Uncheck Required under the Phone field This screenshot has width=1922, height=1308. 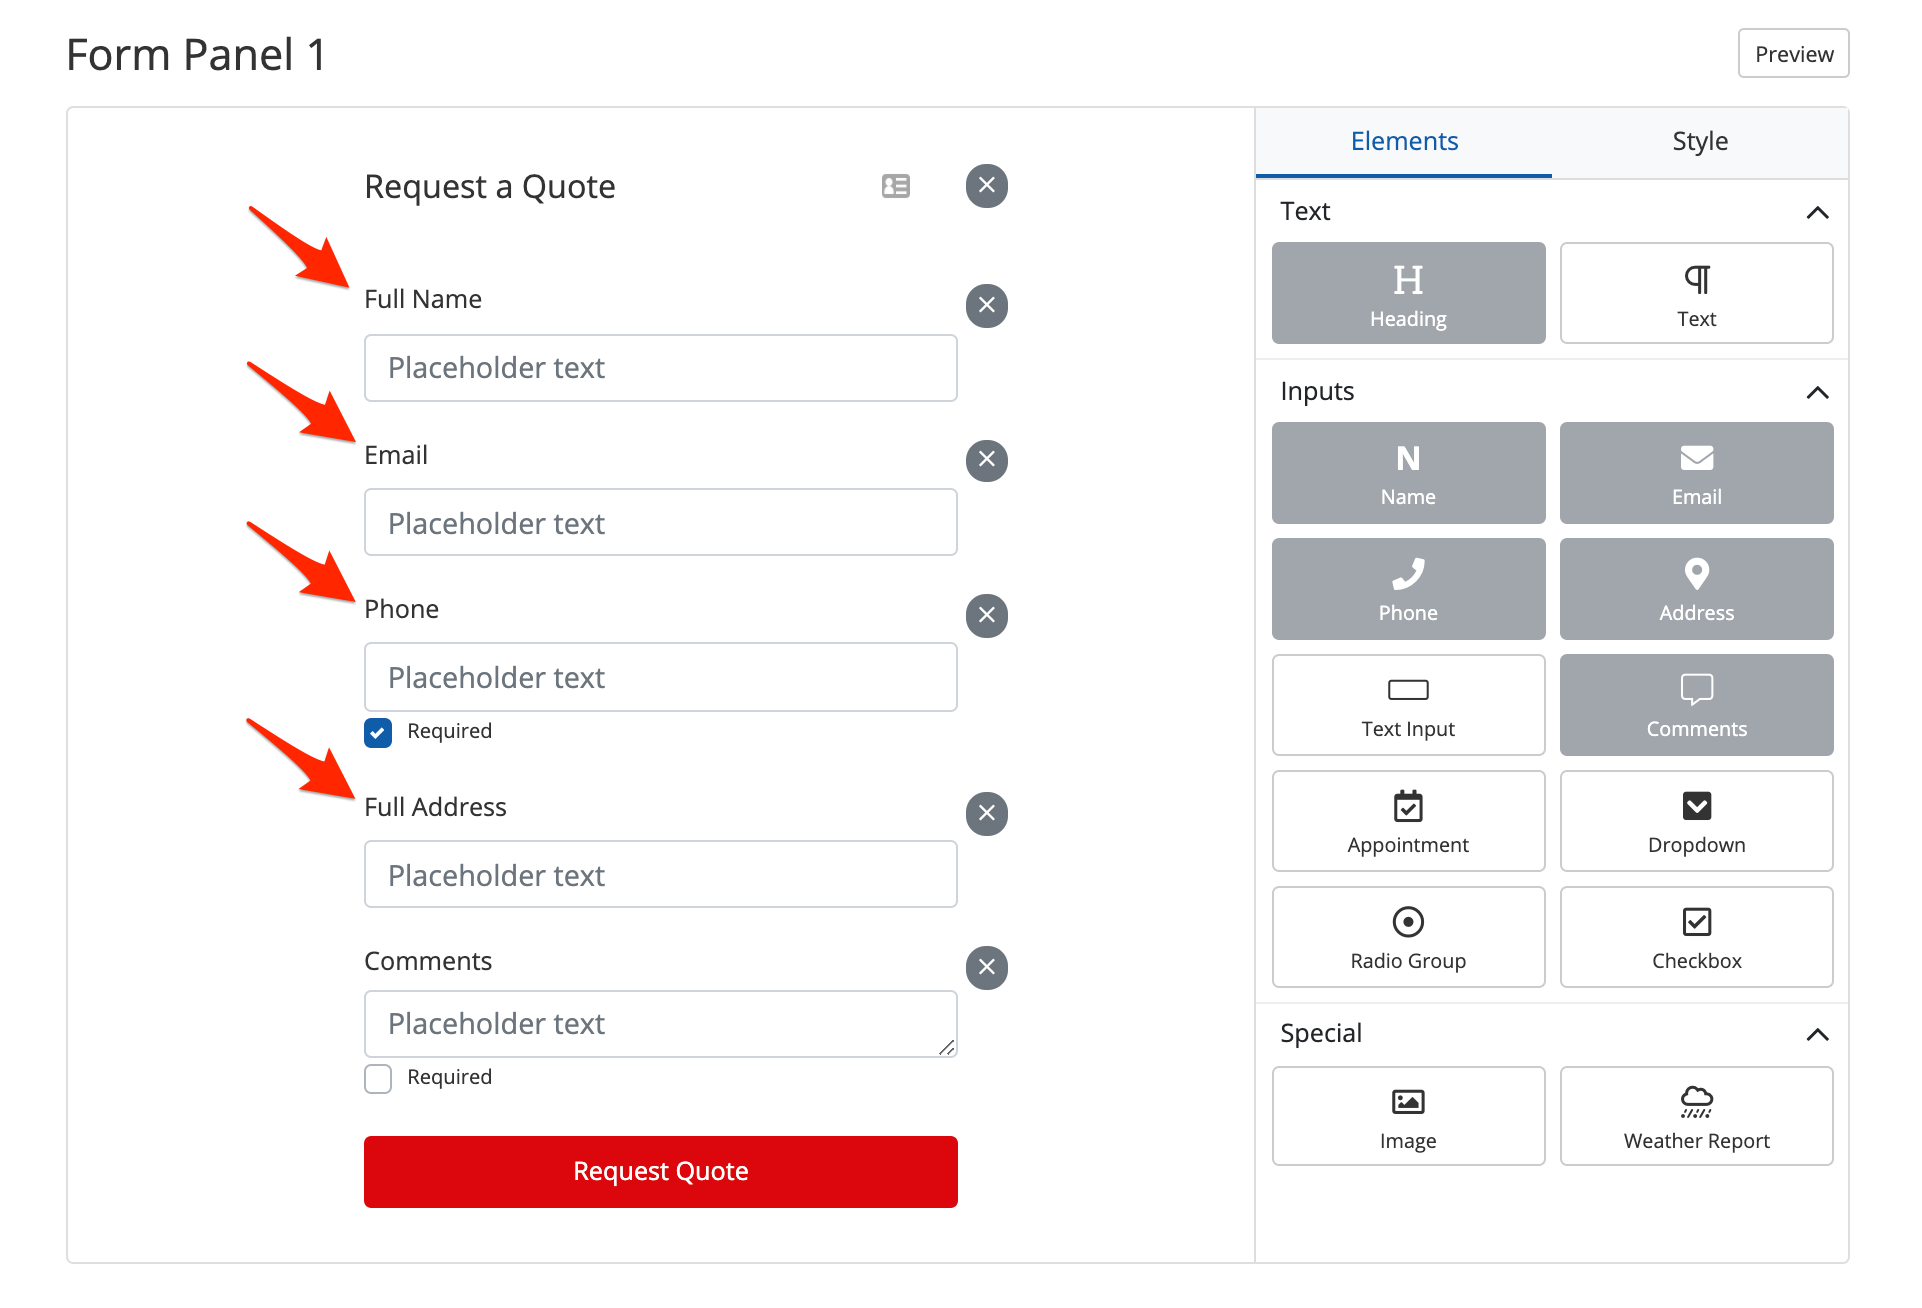(378, 732)
